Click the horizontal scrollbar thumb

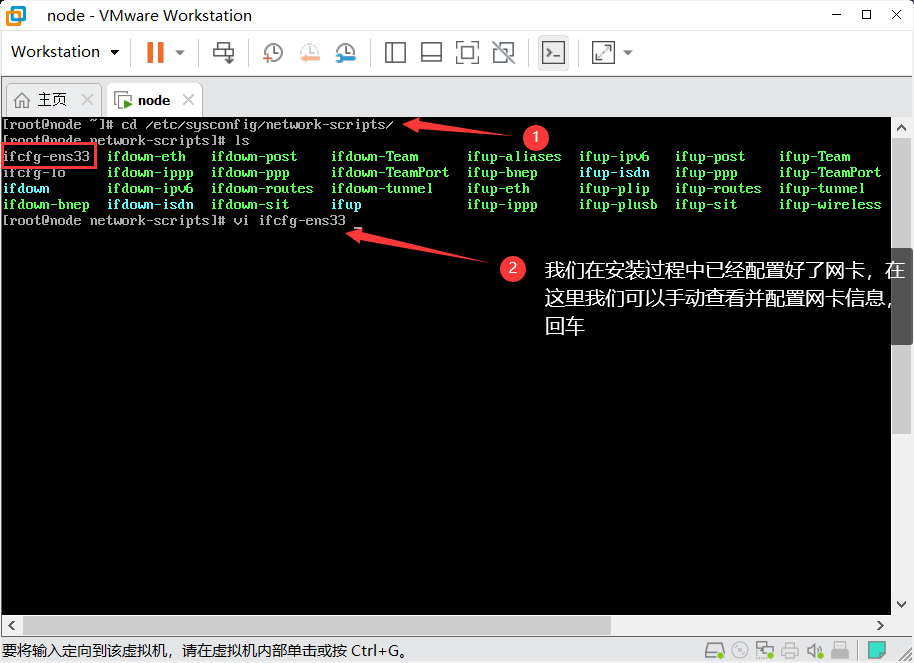(317, 625)
